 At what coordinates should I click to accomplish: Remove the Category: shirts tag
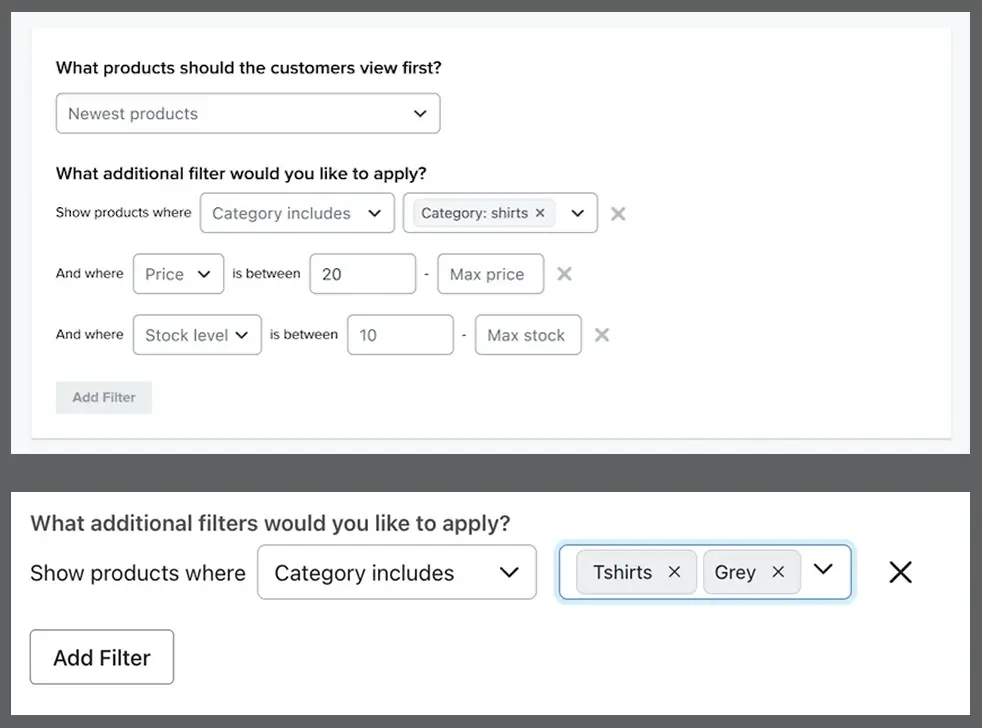point(540,213)
